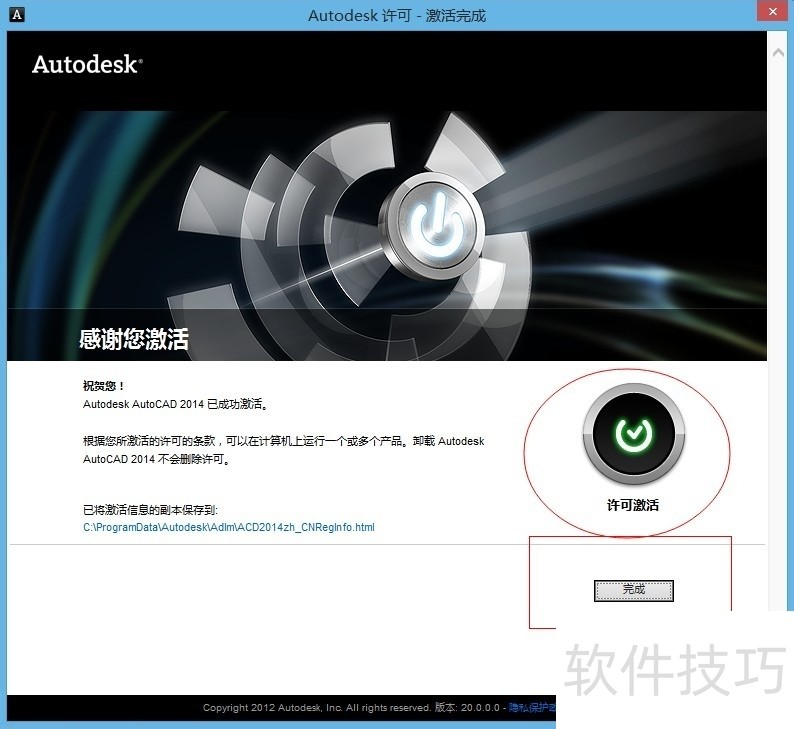
Task: Click the 完成 button to finish activation
Action: point(633,590)
